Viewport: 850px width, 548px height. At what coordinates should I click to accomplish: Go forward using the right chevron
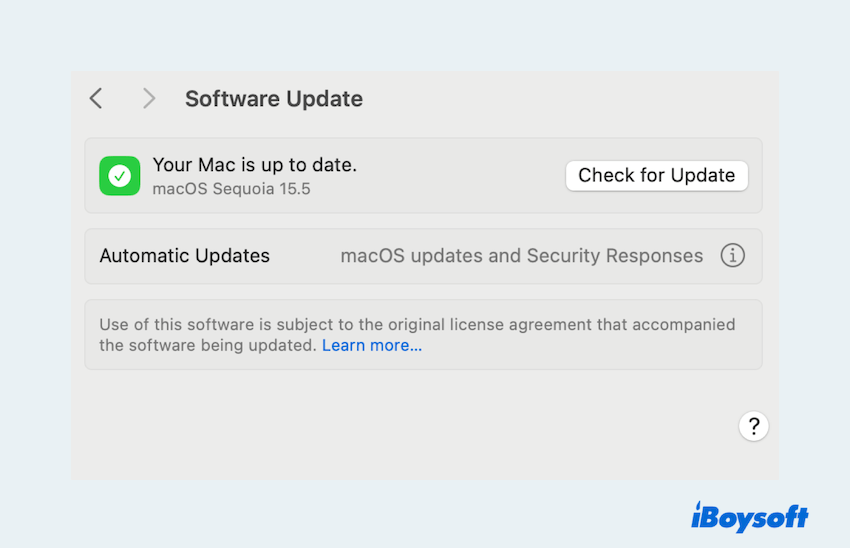[x=149, y=98]
